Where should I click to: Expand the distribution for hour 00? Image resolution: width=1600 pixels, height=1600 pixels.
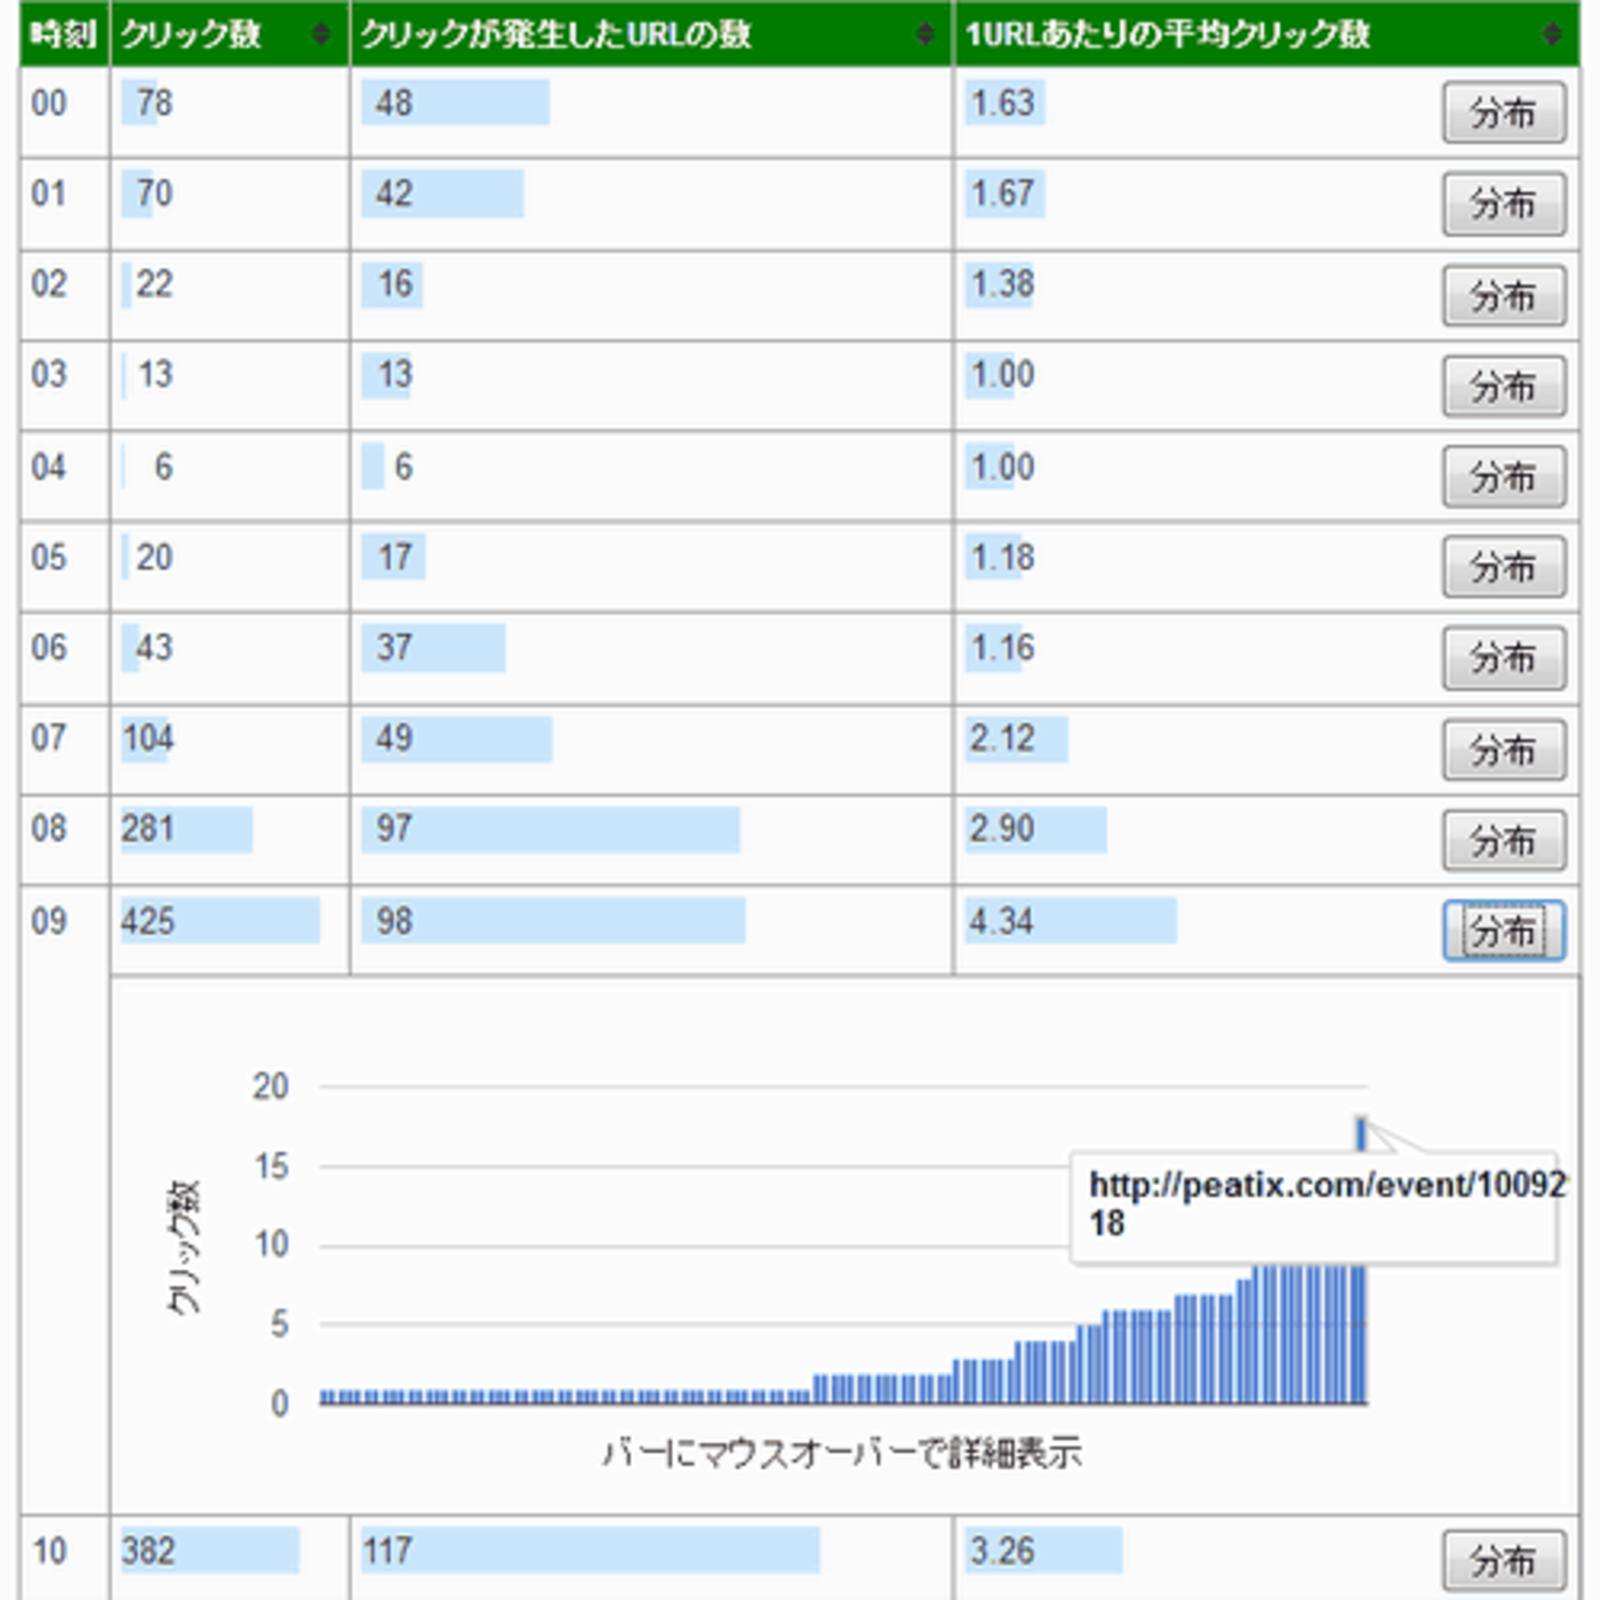[1503, 112]
